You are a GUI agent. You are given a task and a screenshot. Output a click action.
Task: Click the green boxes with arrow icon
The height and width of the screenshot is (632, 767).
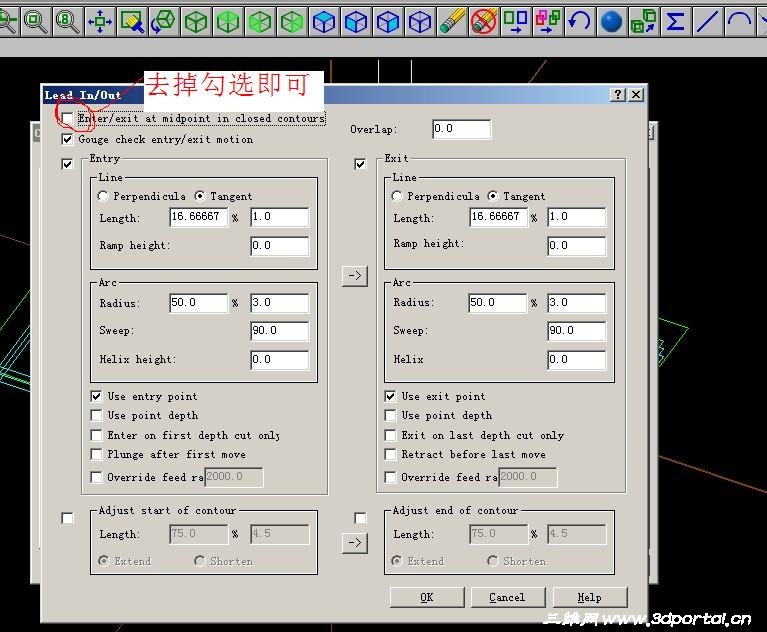644,22
